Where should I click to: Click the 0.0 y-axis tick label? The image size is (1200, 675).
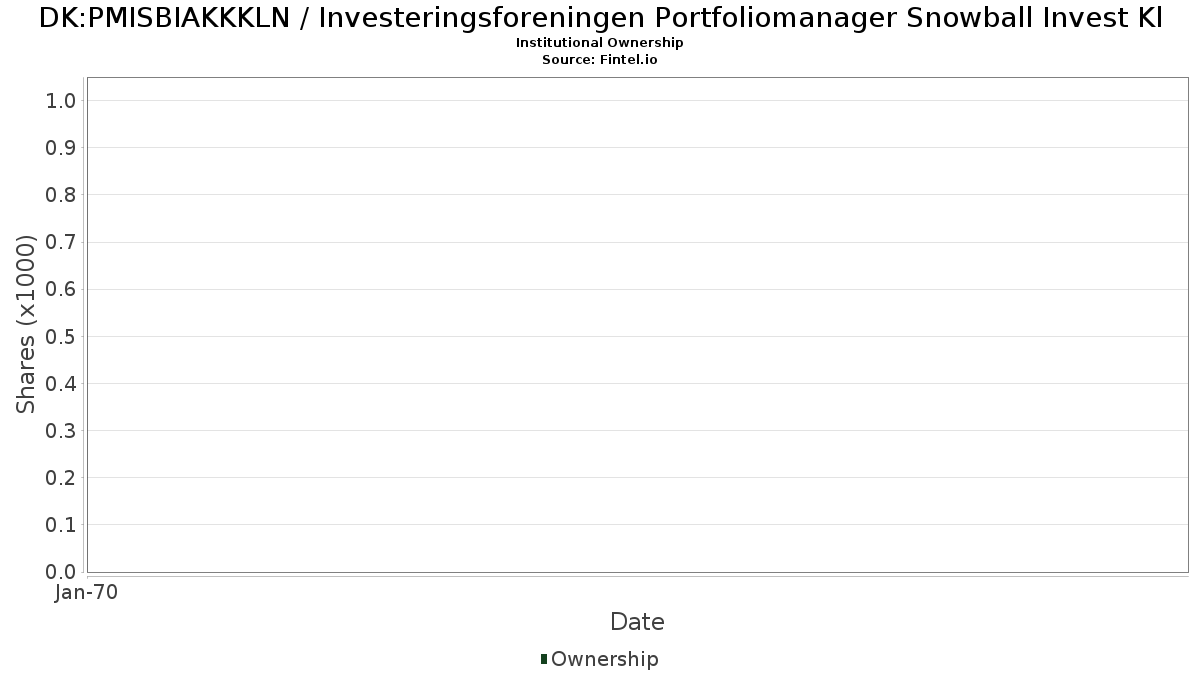(61, 571)
